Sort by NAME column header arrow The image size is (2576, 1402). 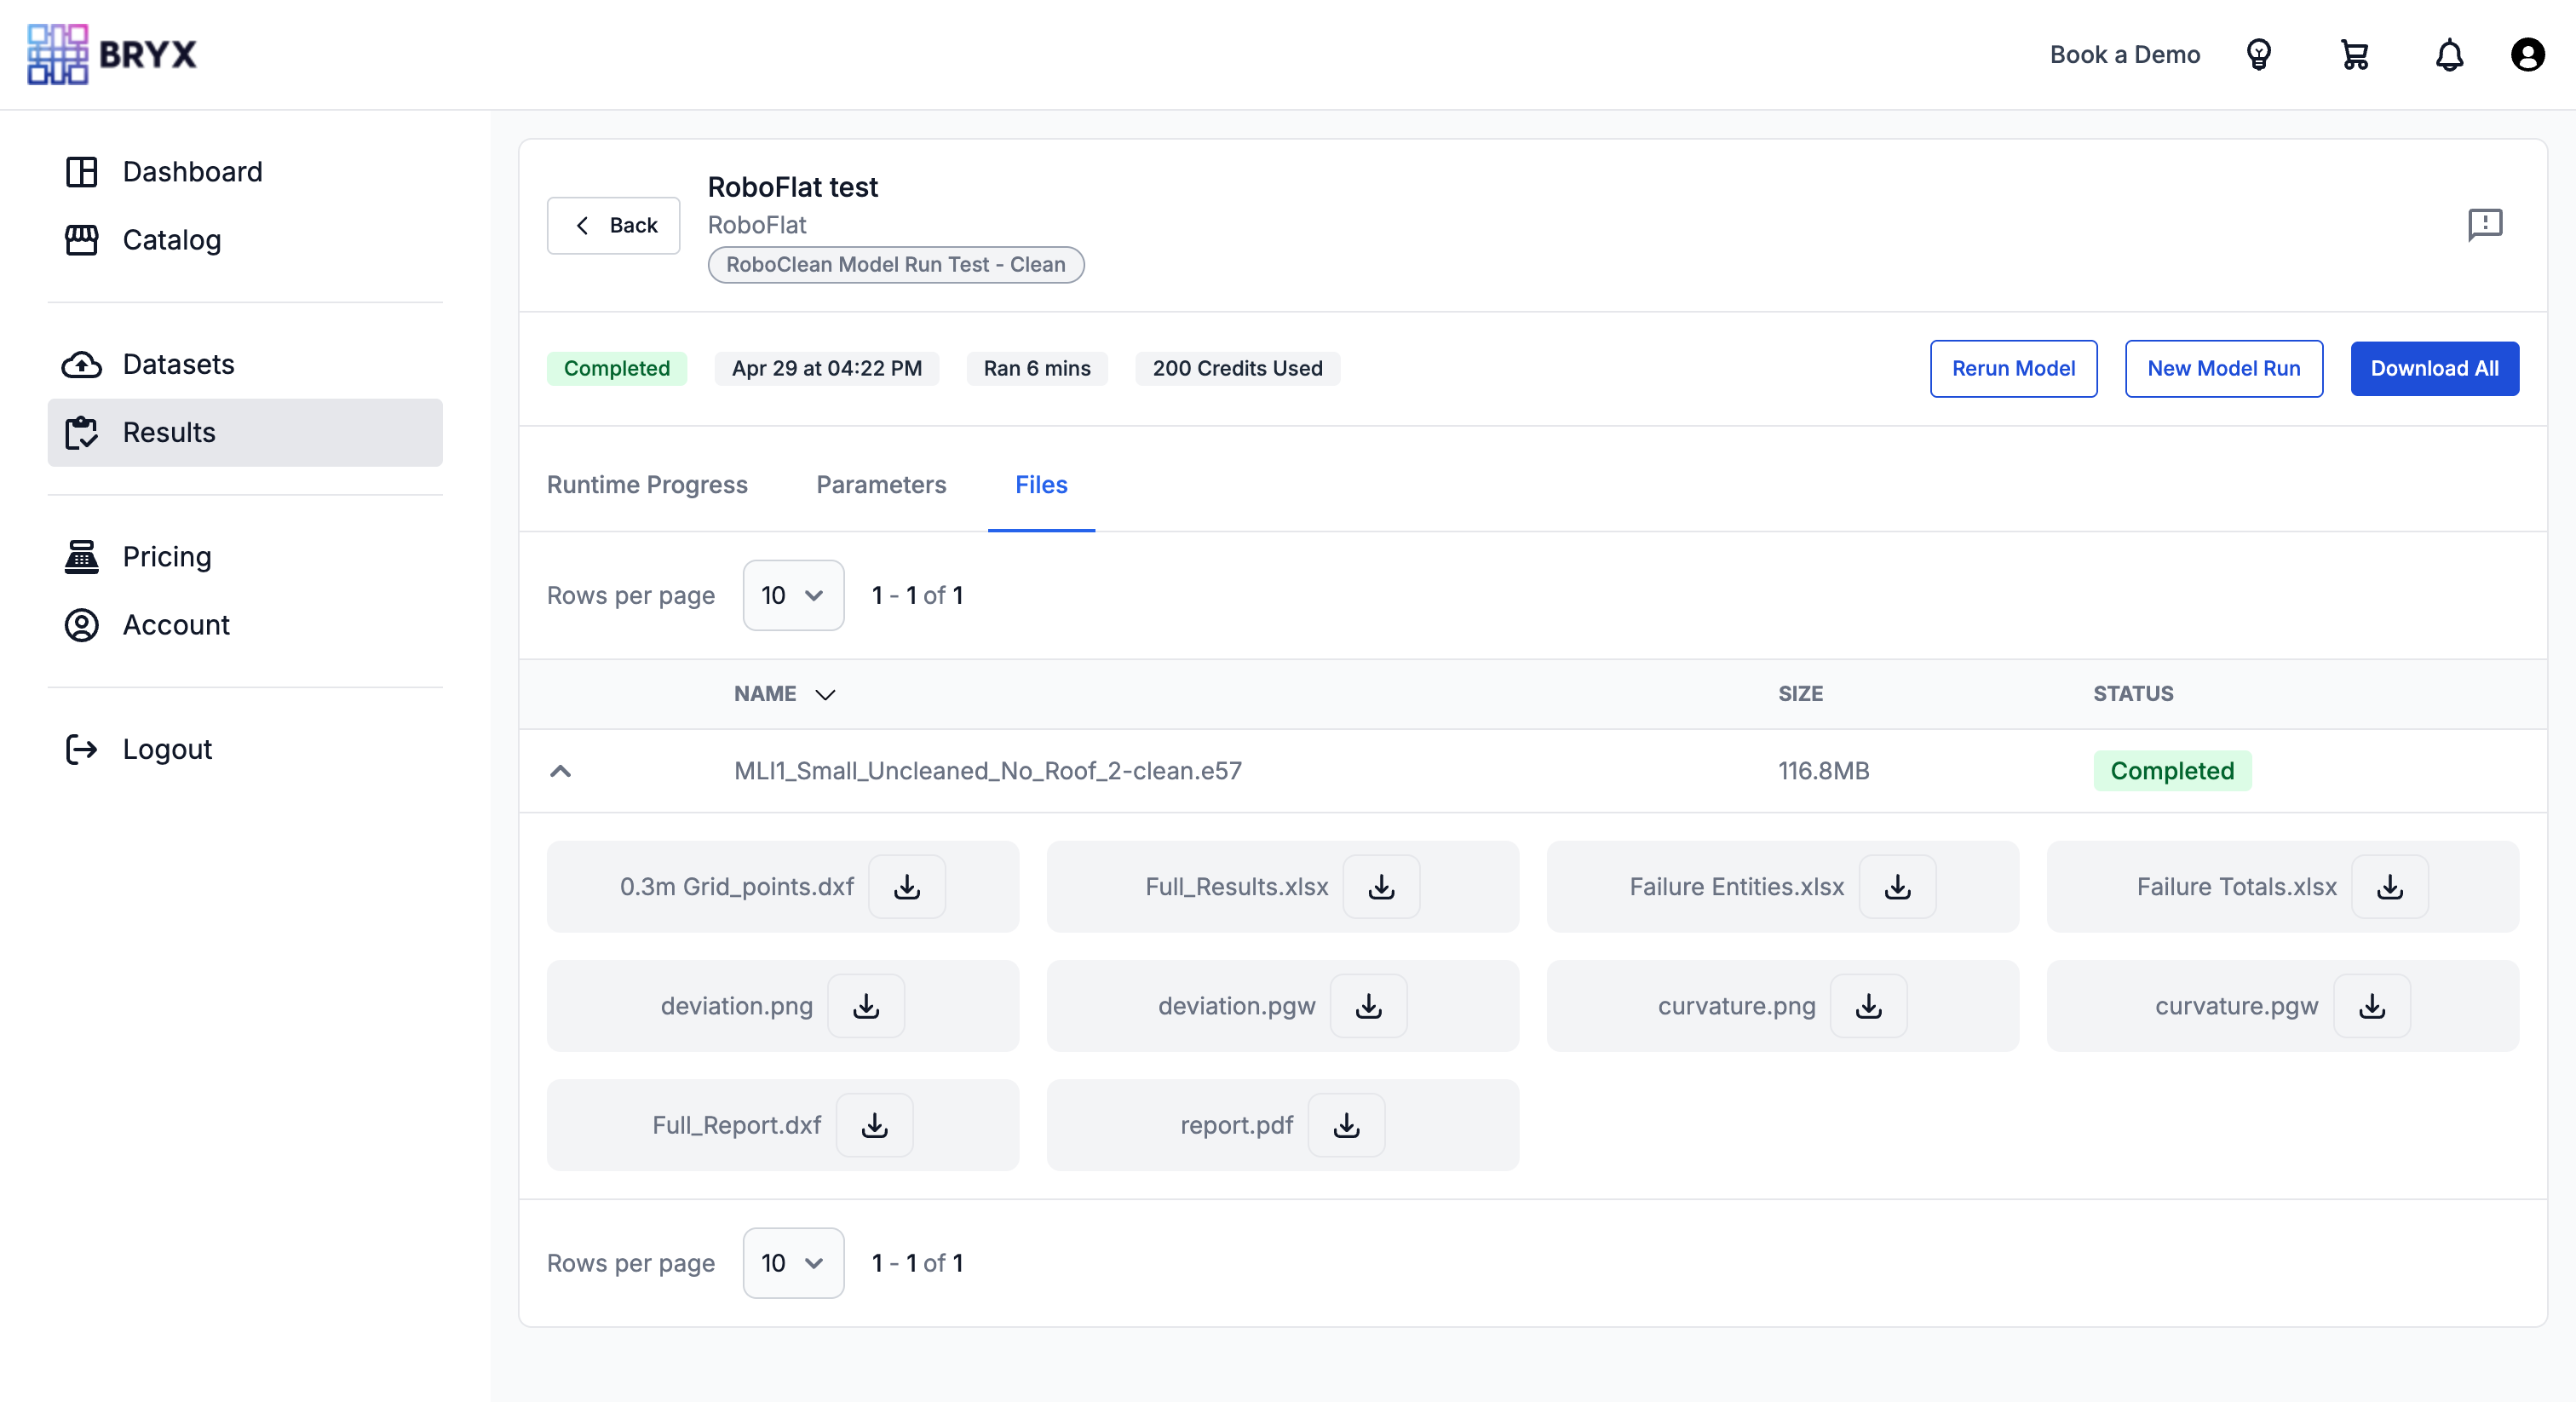pyautogui.click(x=825, y=694)
